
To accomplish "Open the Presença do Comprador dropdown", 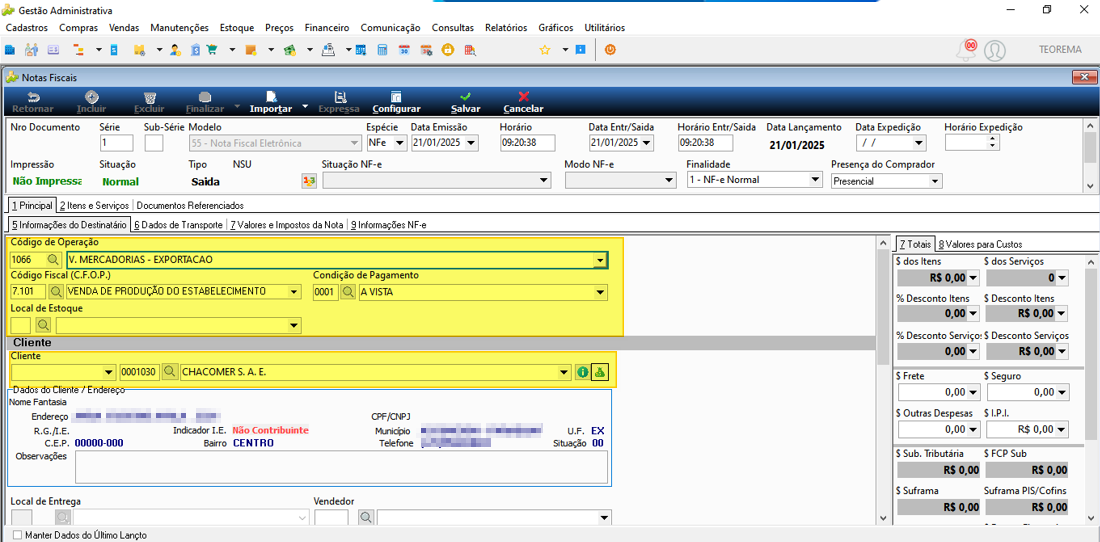I will coord(934,181).
